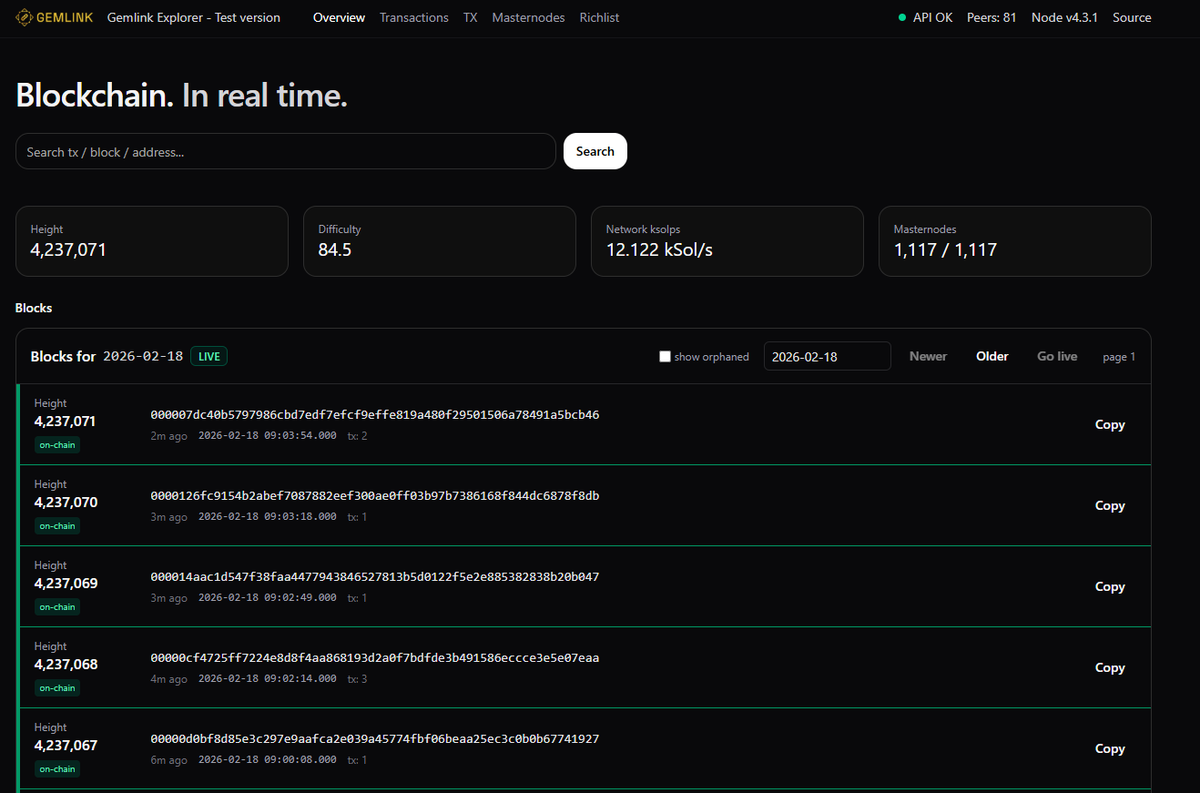Click the 2m ago label
Screen dimensions: 1200x793
(168, 436)
